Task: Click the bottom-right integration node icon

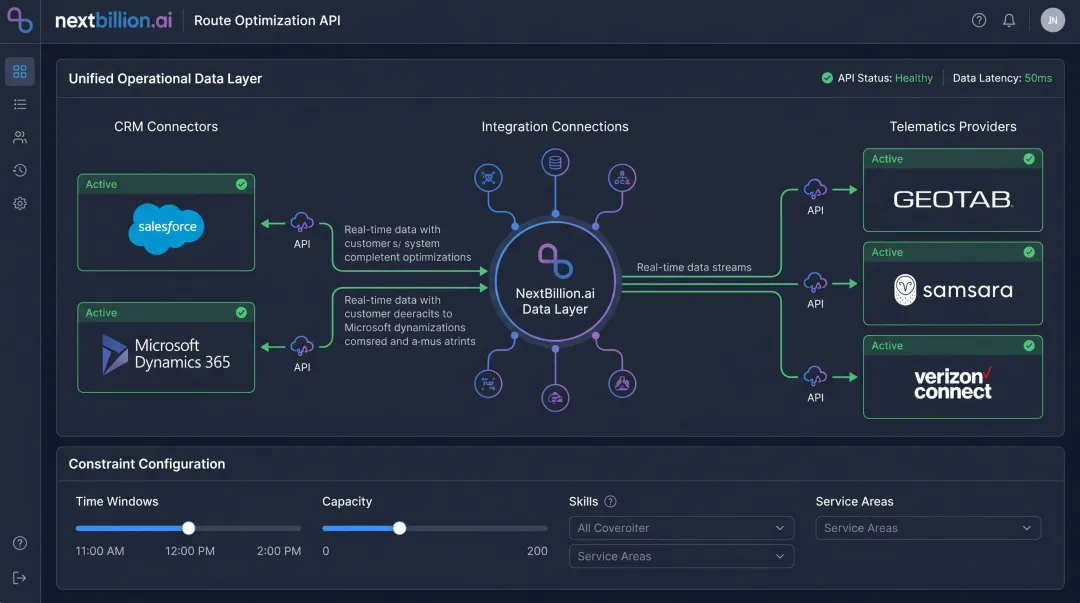Action: click(622, 383)
